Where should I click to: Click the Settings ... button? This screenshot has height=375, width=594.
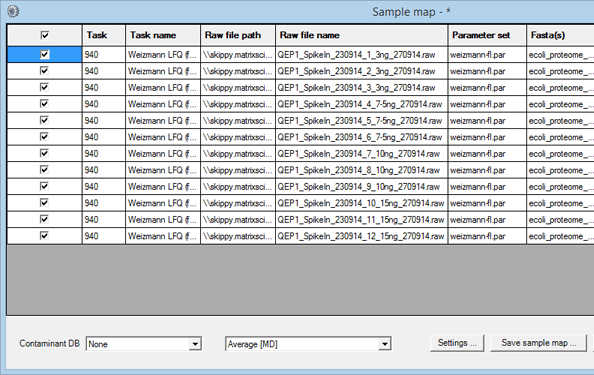point(457,343)
